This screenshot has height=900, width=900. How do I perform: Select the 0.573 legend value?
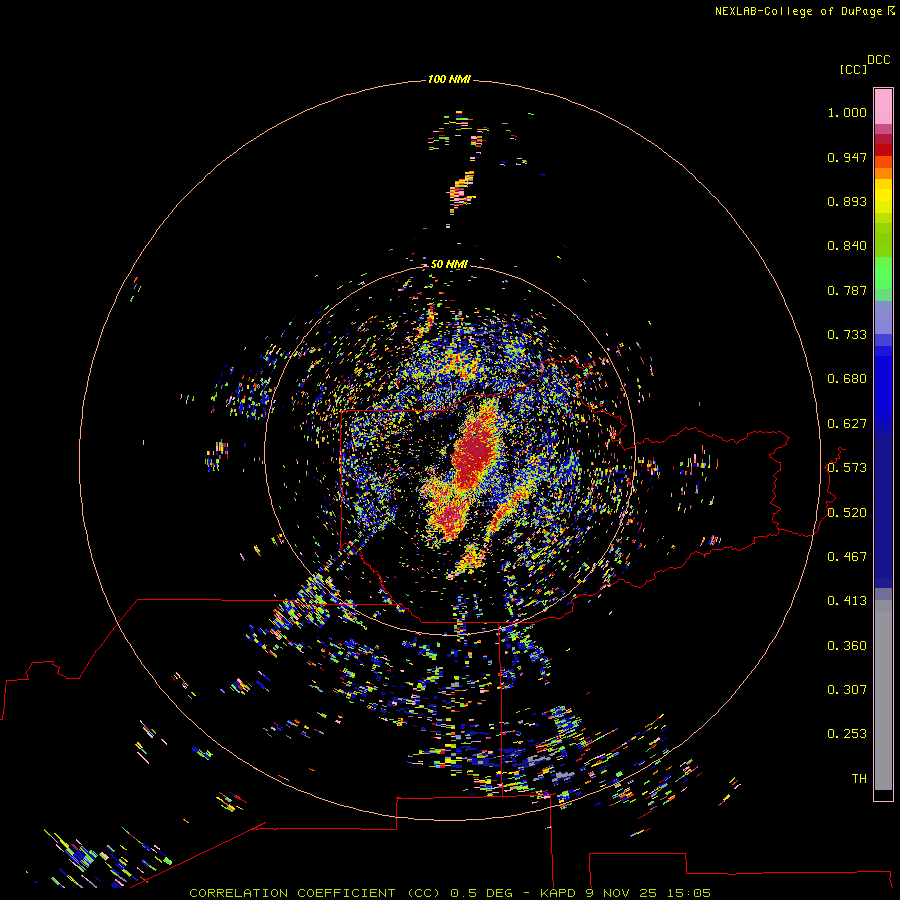coord(847,468)
